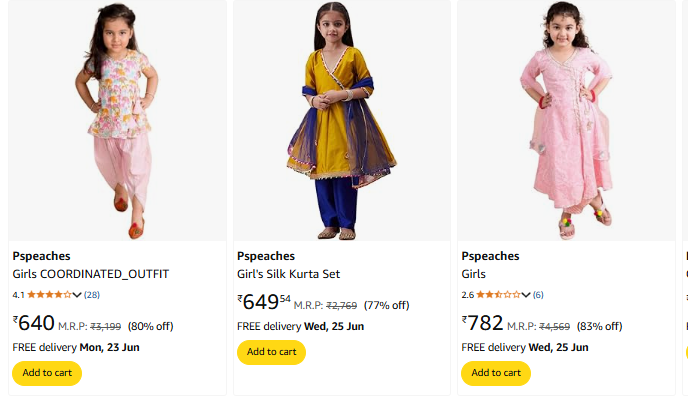Viewport: 688px width, 399px height.
Task: Add the ₹782 Girls dress to cart
Action: 496,373
